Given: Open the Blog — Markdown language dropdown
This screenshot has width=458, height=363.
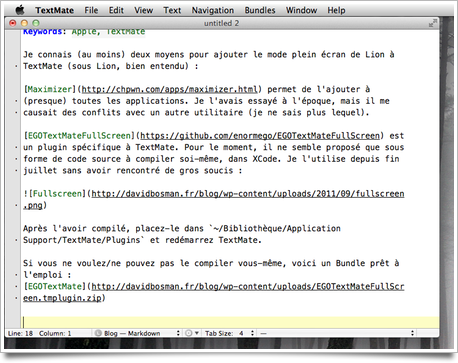Looking at the screenshot, I should click(137, 333).
